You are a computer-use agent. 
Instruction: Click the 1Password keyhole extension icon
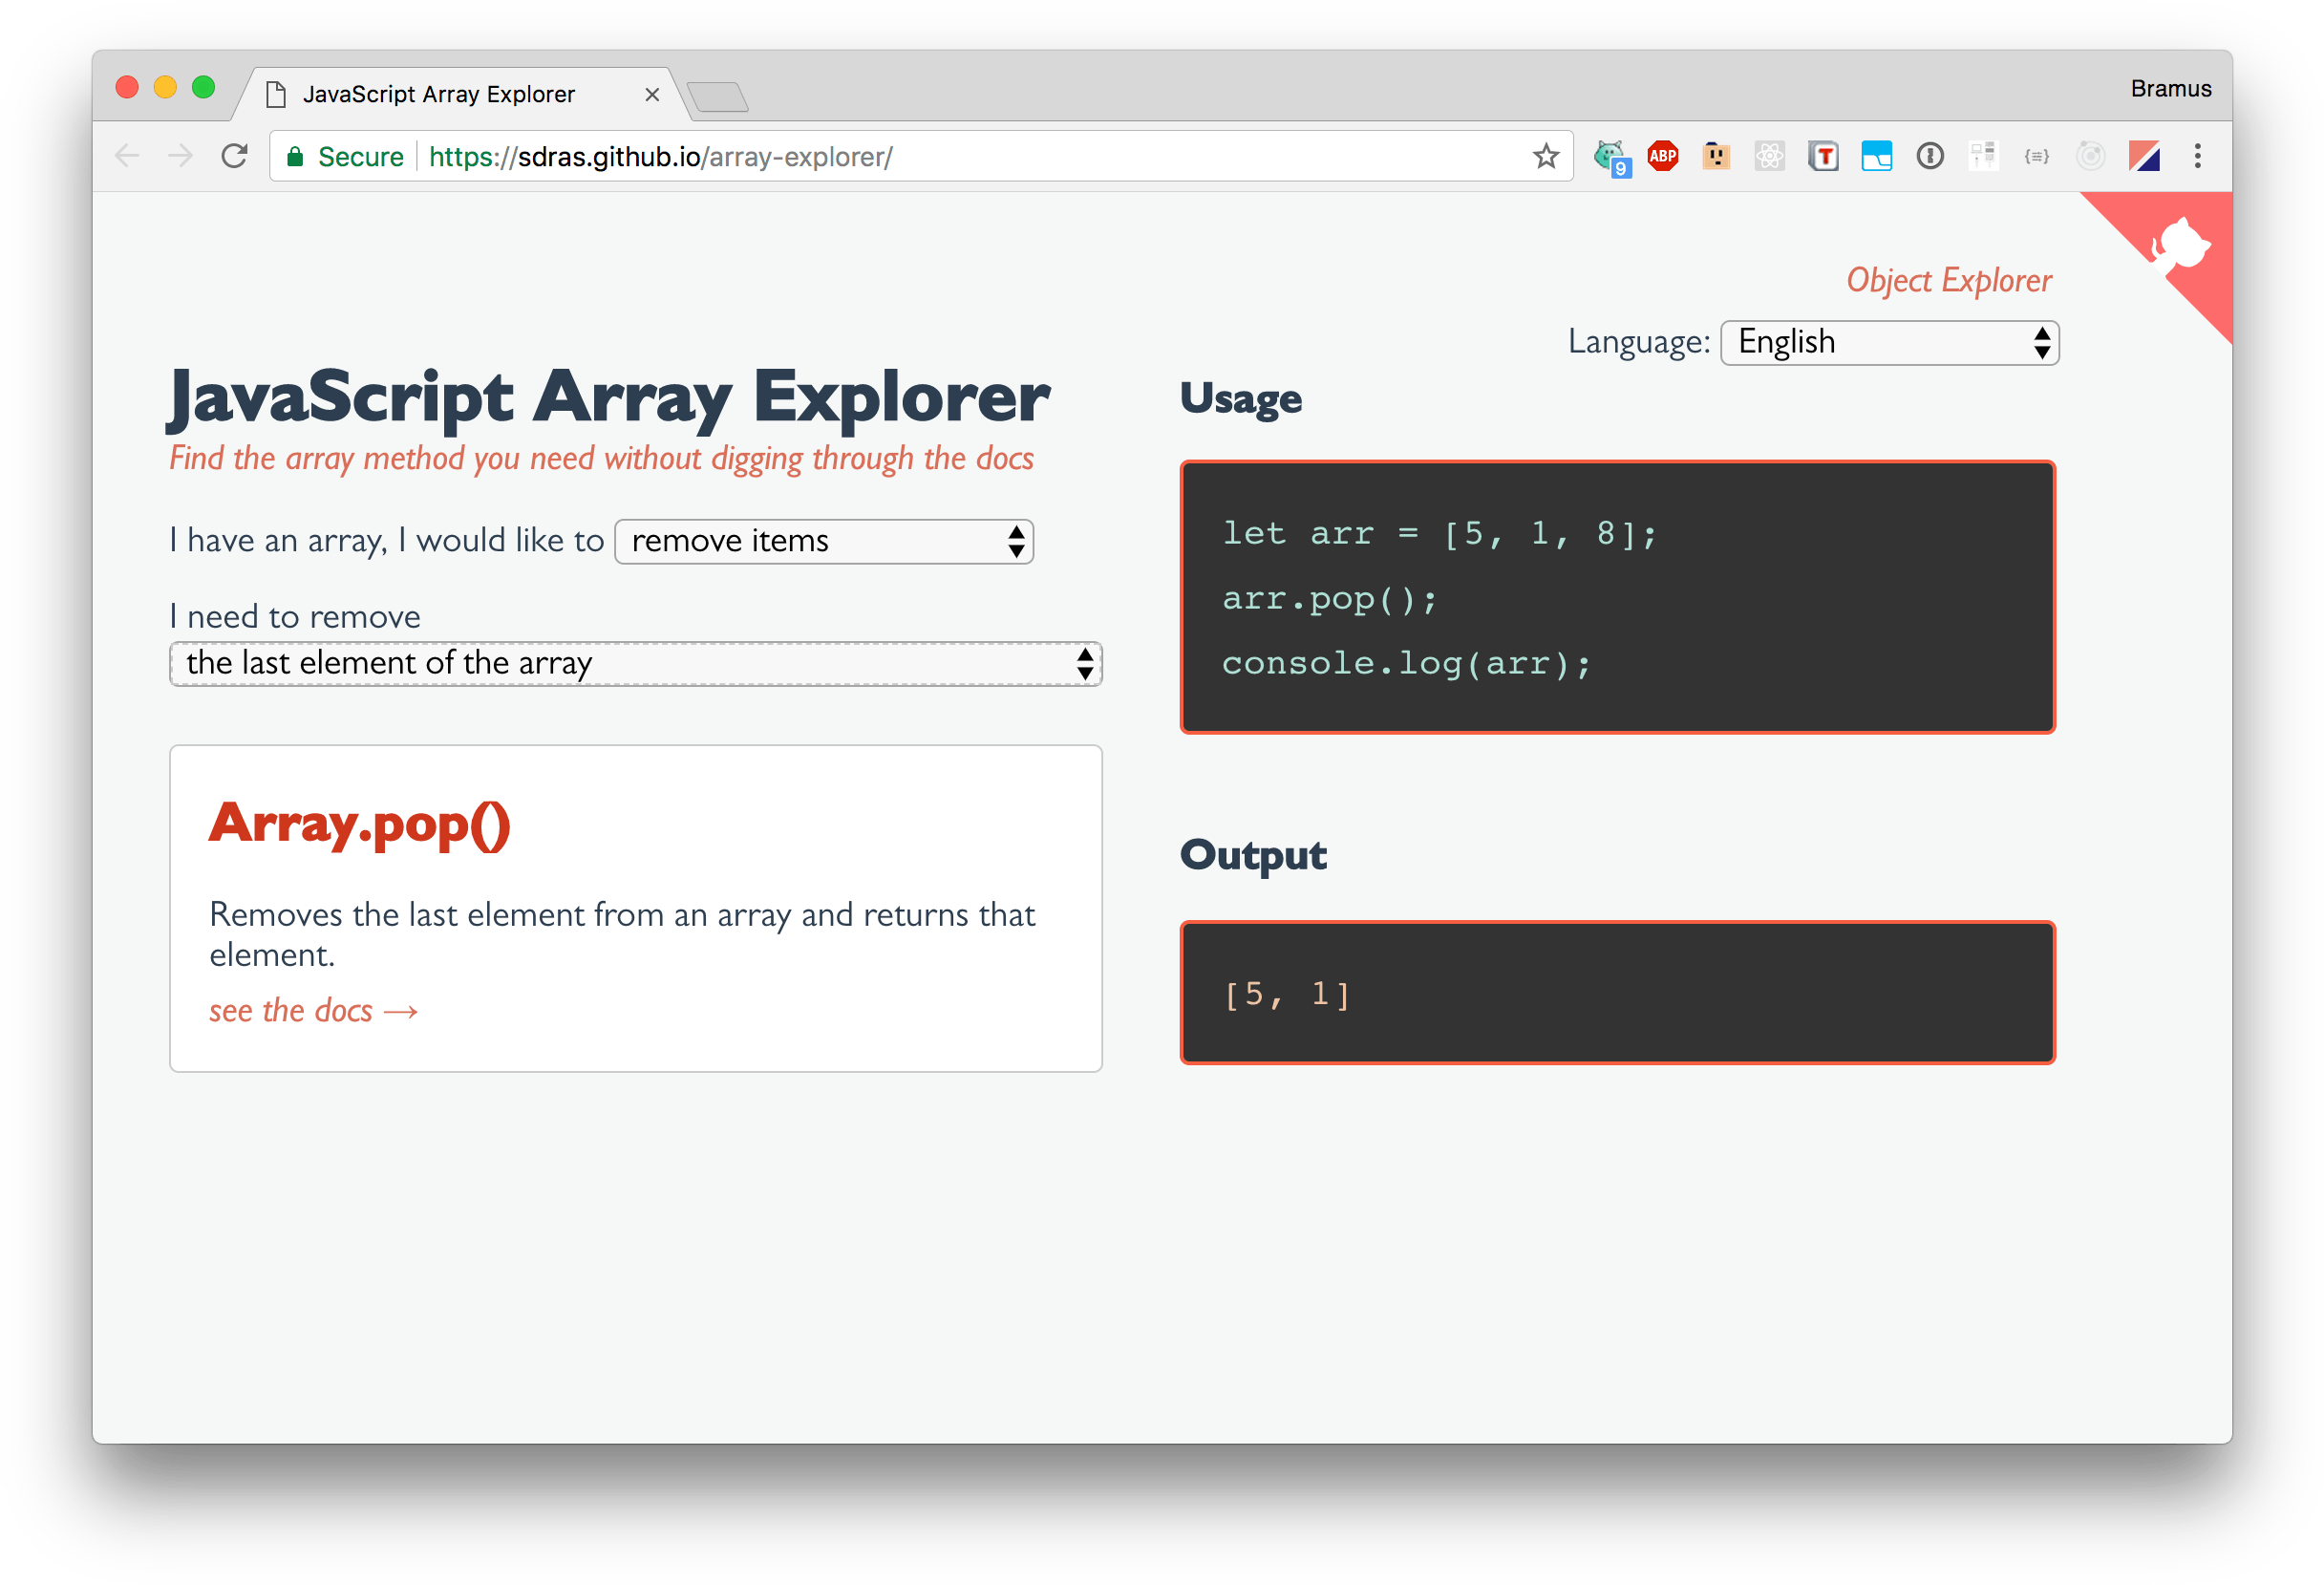pos(1929,156)
